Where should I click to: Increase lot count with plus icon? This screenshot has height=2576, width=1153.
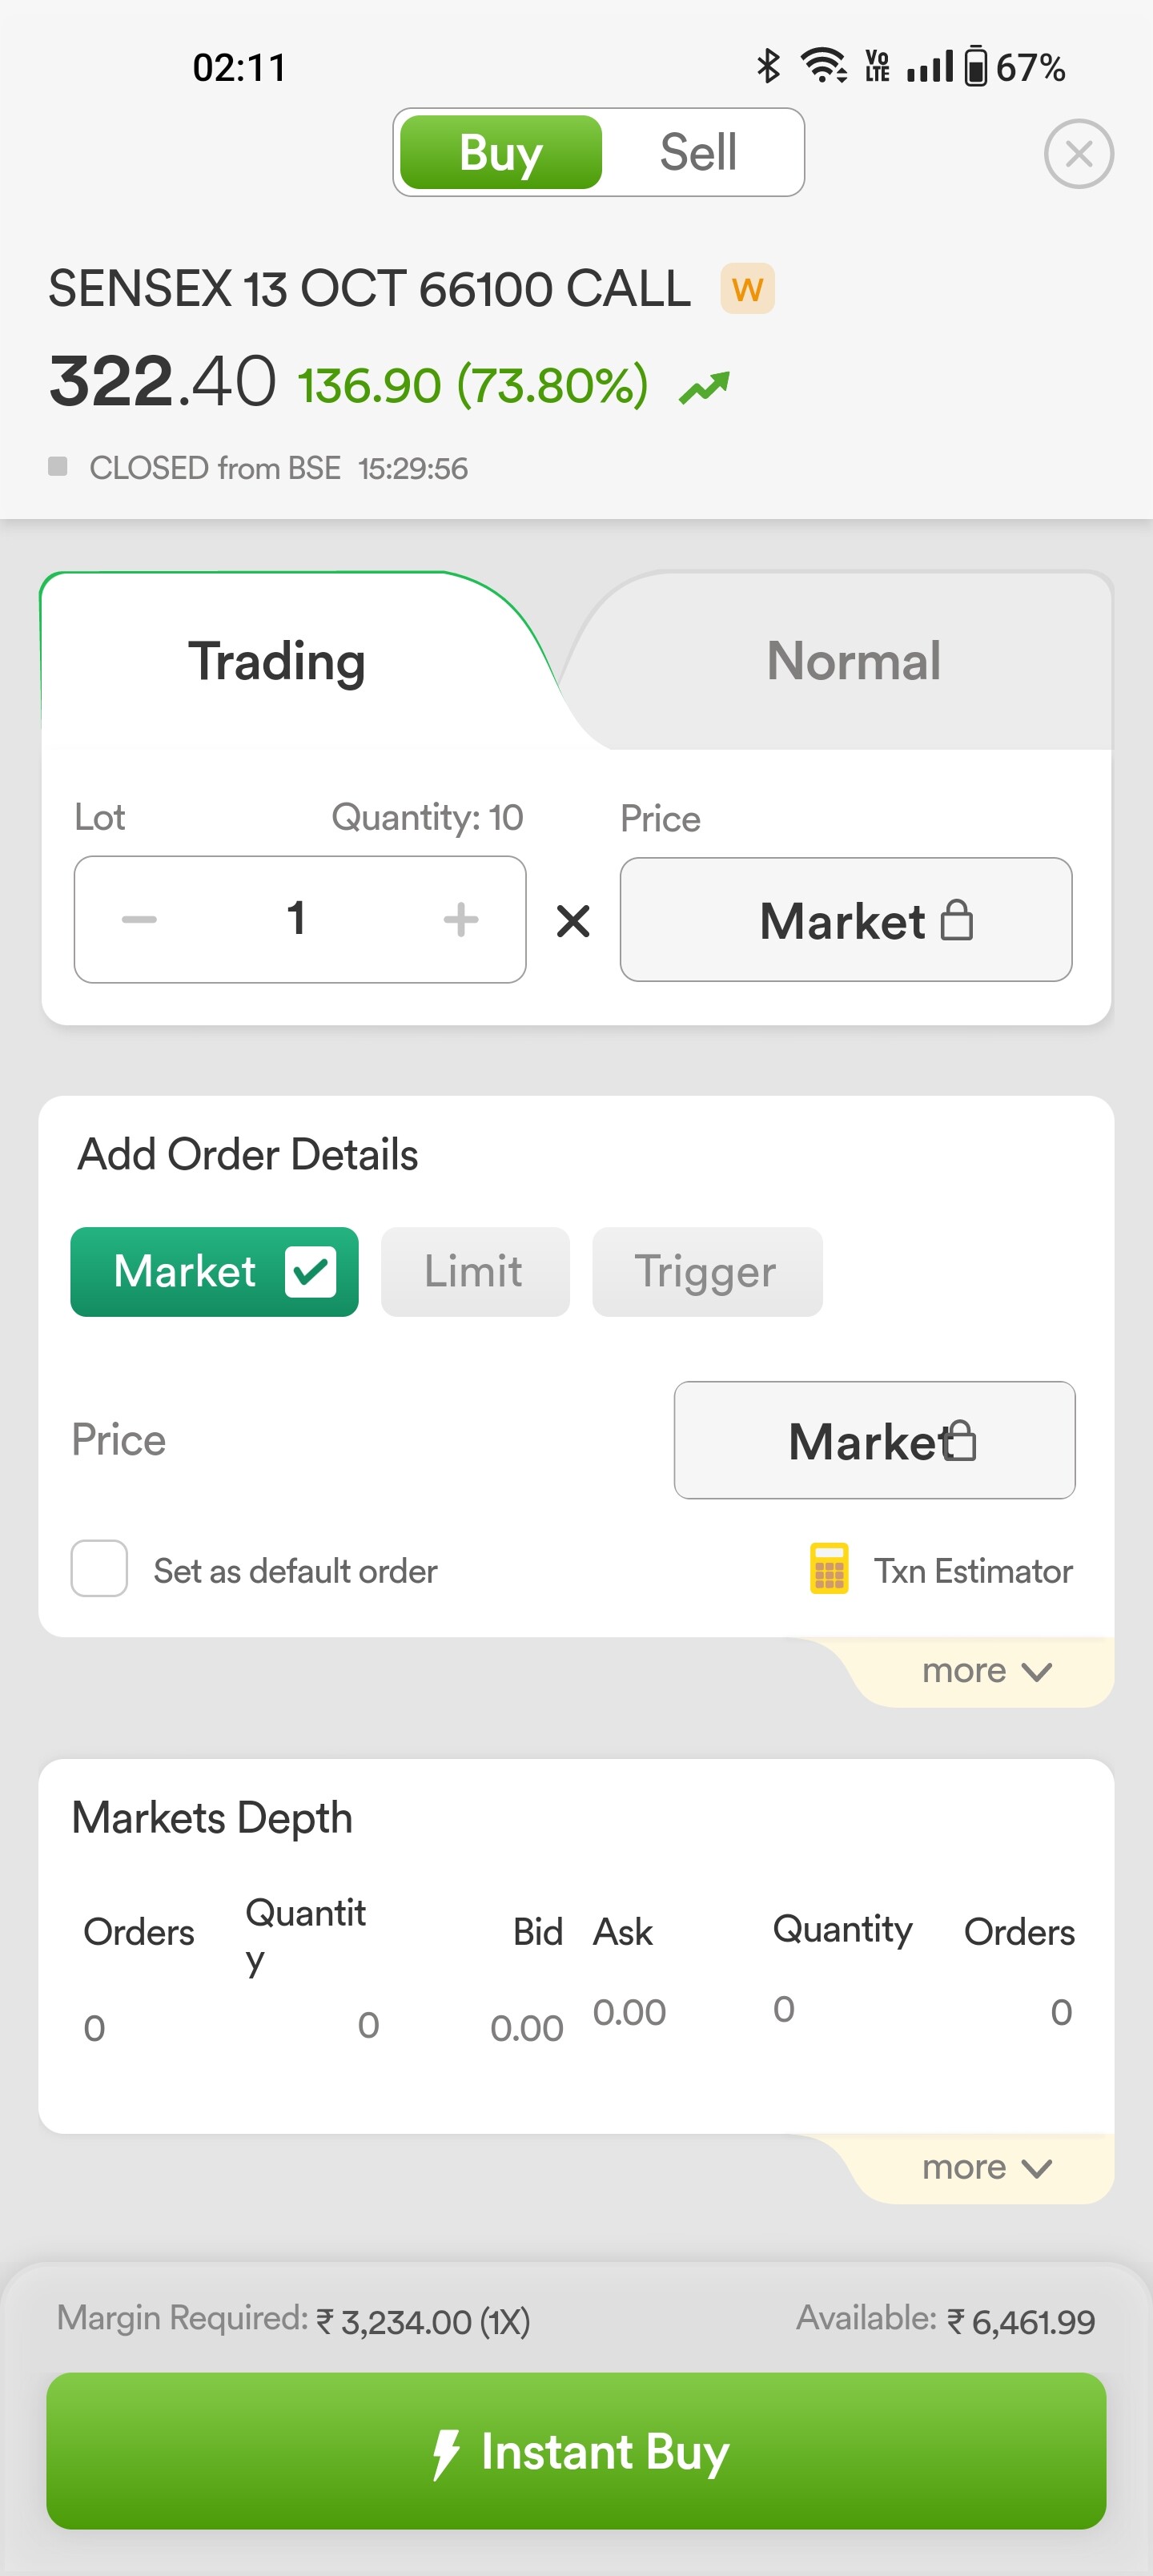460,919
